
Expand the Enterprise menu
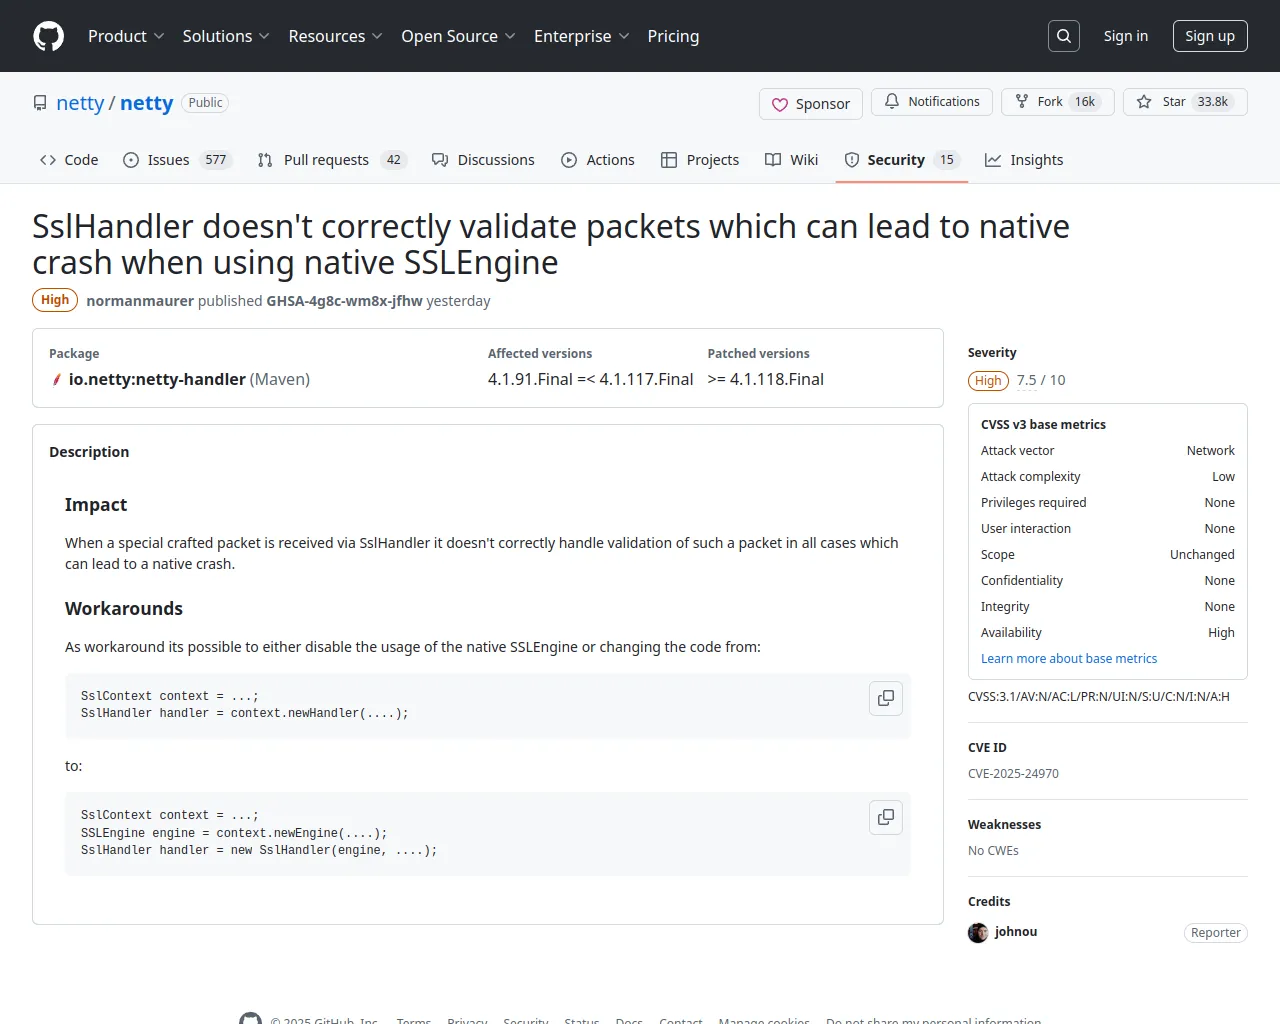(582, 36)
